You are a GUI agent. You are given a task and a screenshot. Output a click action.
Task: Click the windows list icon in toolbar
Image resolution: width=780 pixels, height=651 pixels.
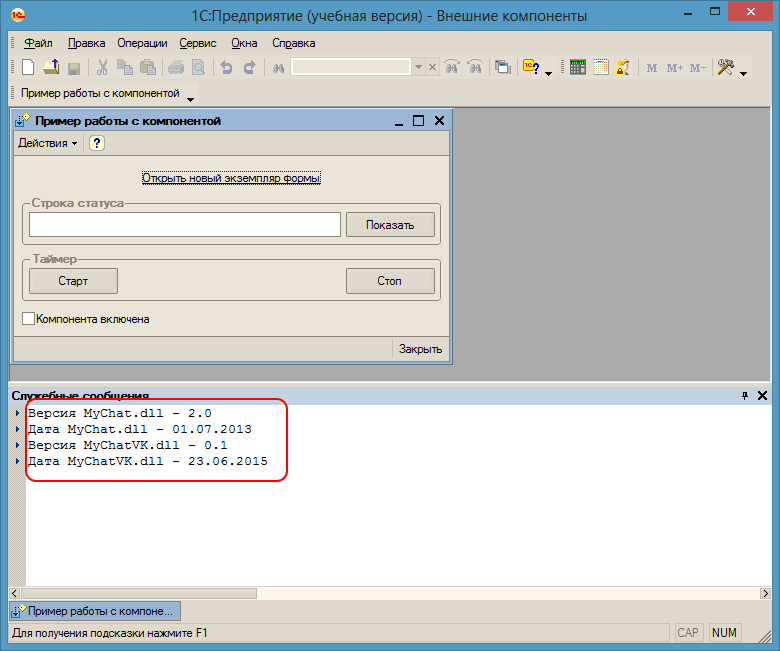click(x=502, y=68)
